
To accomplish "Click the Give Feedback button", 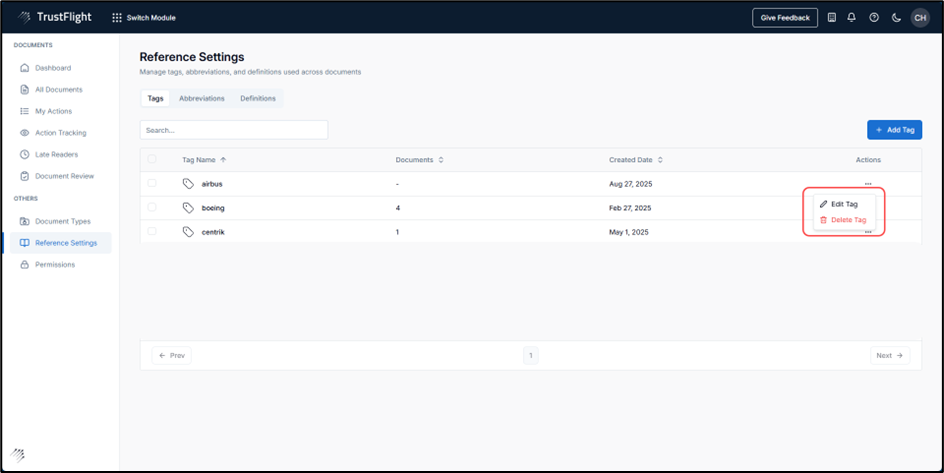I will coord(785,17).
